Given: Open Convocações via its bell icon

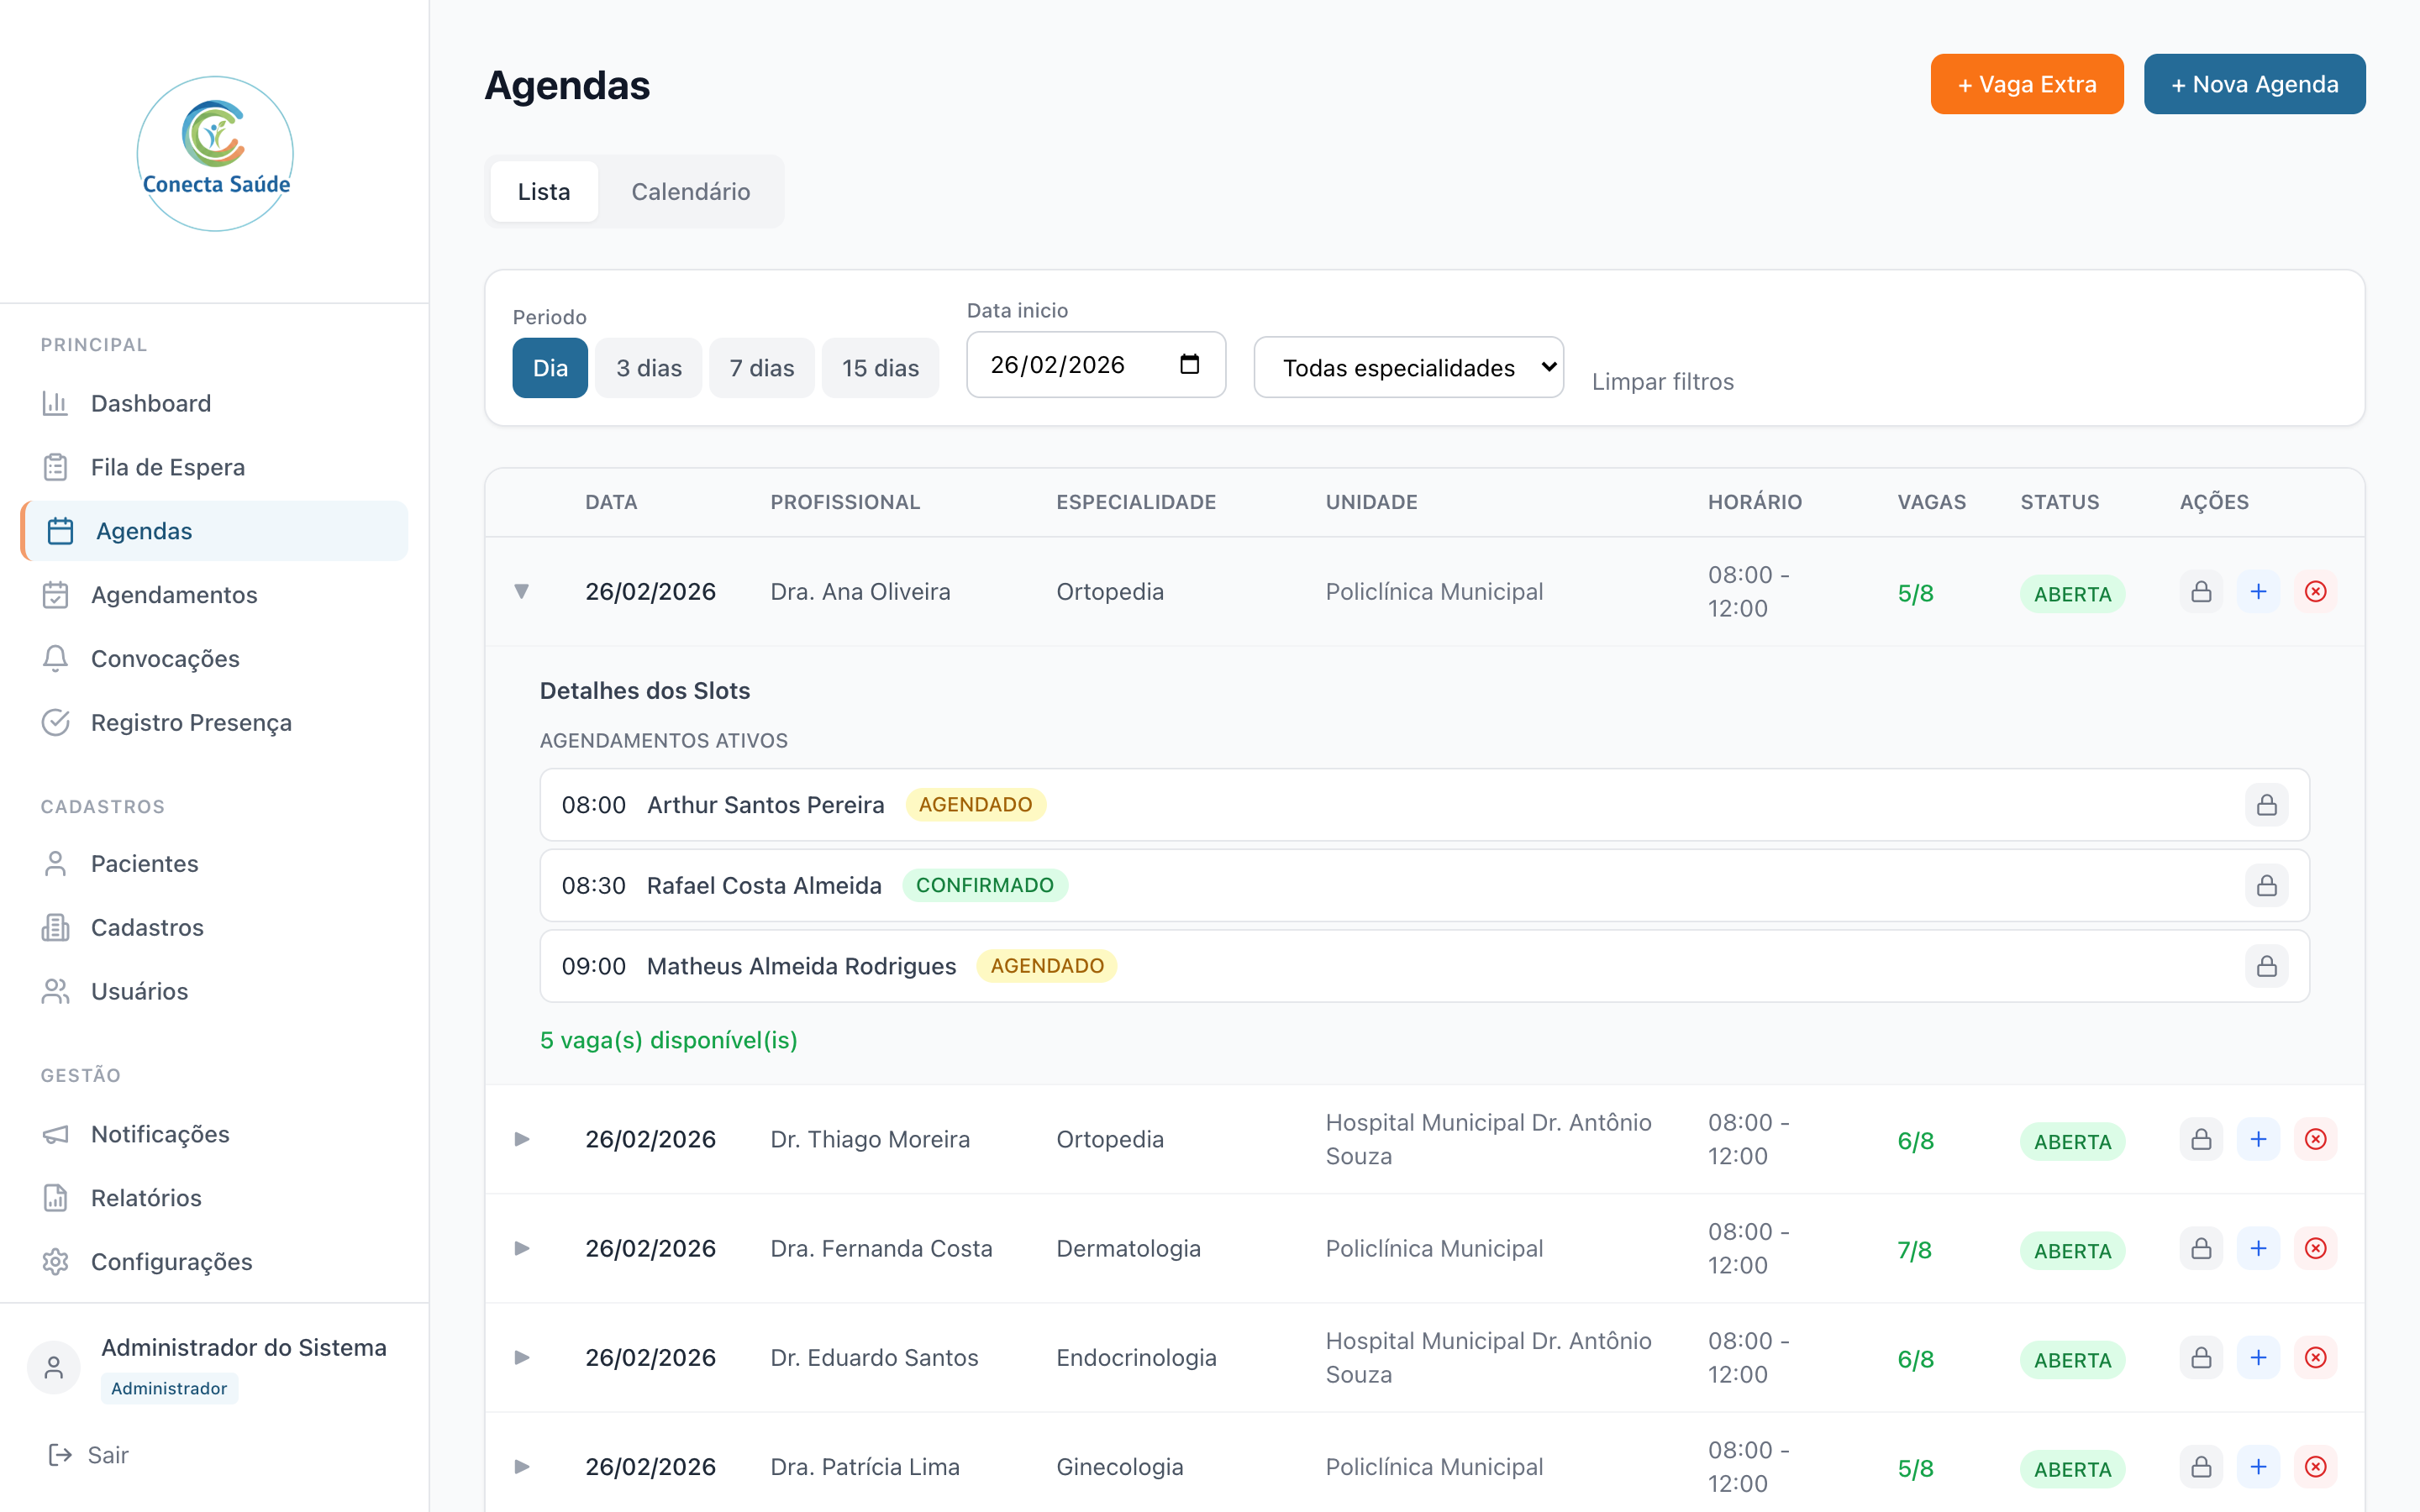Looking at the screenshot, I should pyautogui.click(x=56, y=659).
